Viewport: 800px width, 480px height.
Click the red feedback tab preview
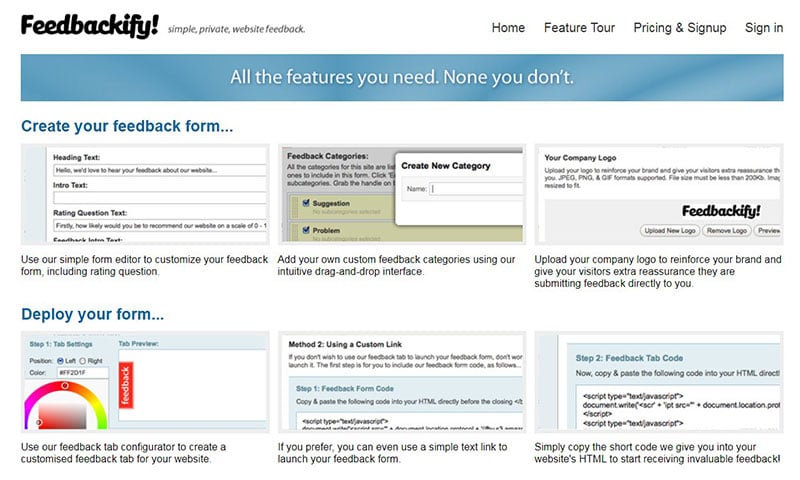(126, 385)
